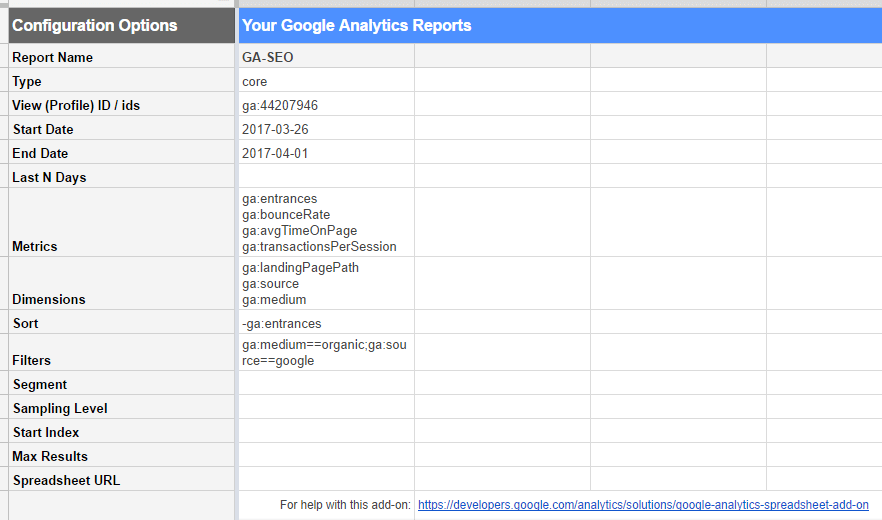Select the empty Last N Days value cell
The width and height of the screenshot is (882, 520).
tap(326, 177)
